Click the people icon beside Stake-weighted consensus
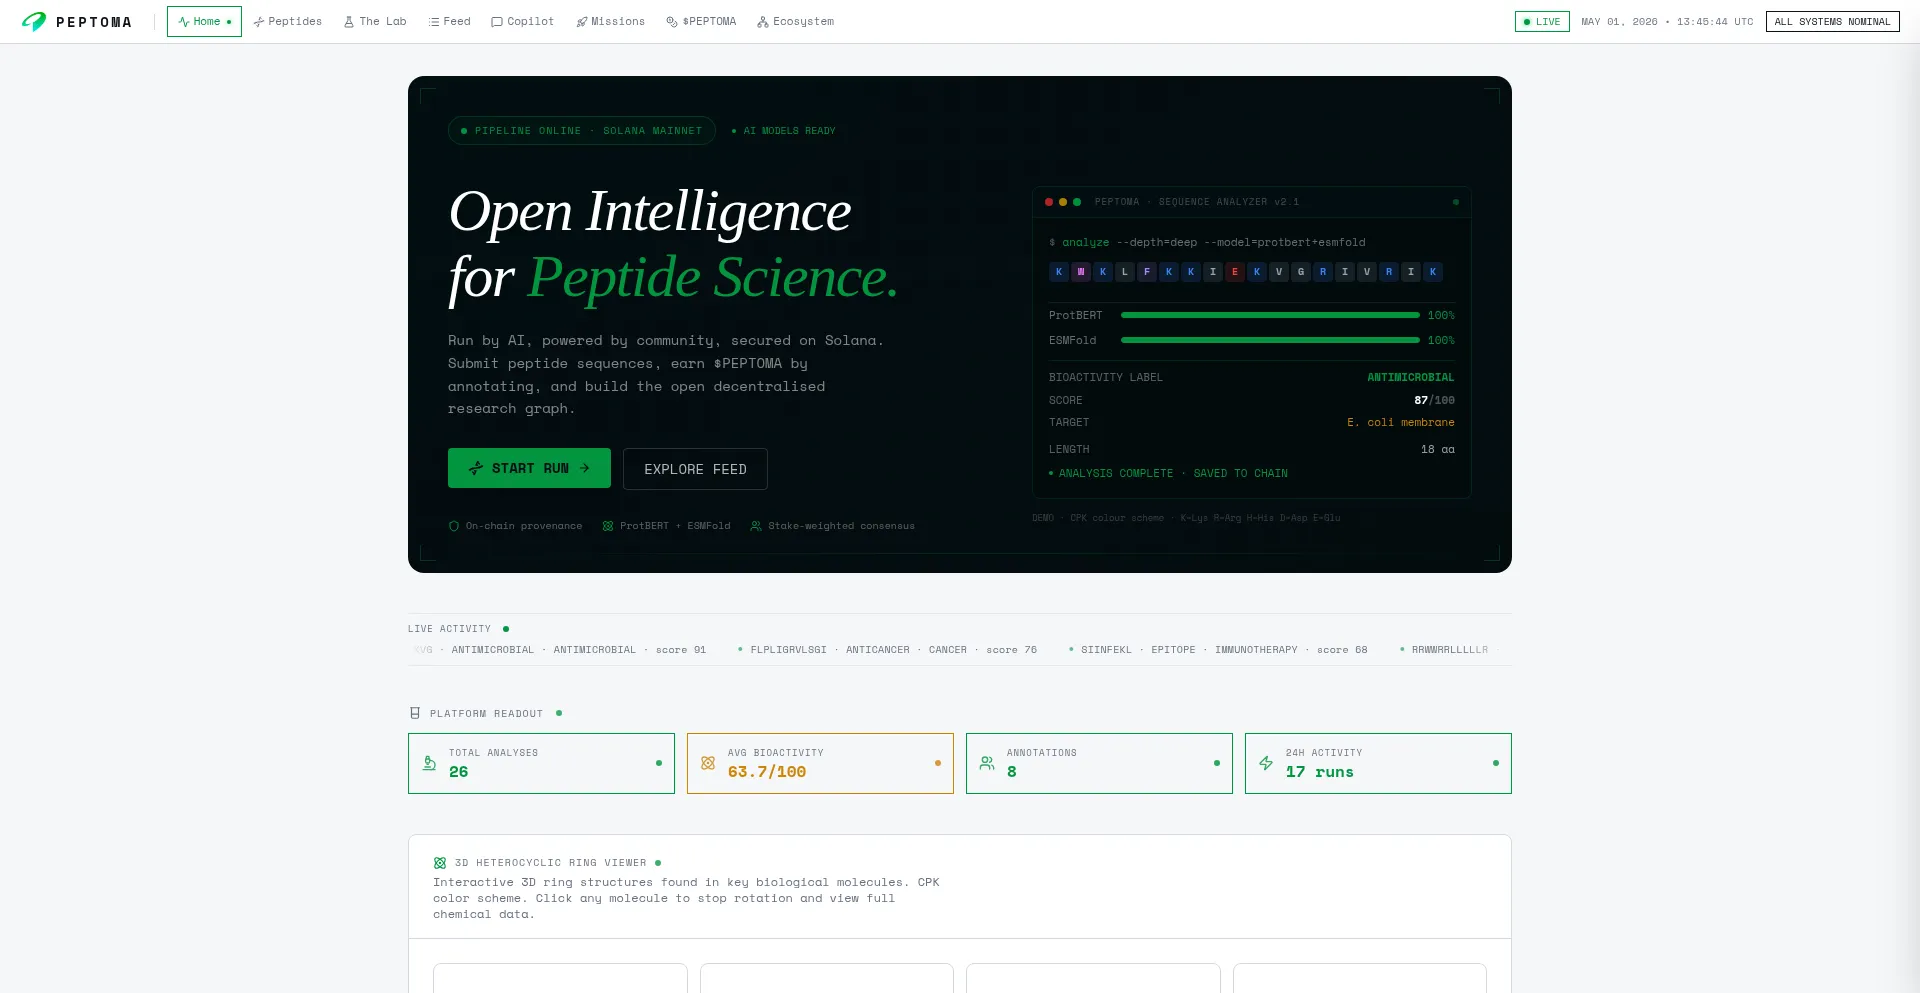Image resolution: width=1920 pixels, height=993 pixels. coord(756,526)
